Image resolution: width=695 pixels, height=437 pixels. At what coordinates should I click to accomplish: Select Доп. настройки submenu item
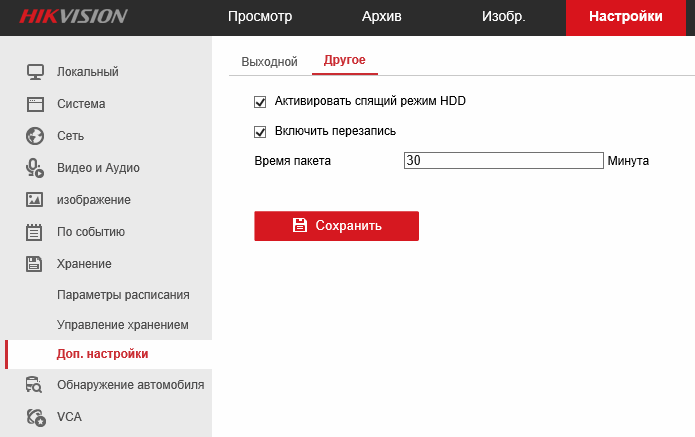point(102,354)
